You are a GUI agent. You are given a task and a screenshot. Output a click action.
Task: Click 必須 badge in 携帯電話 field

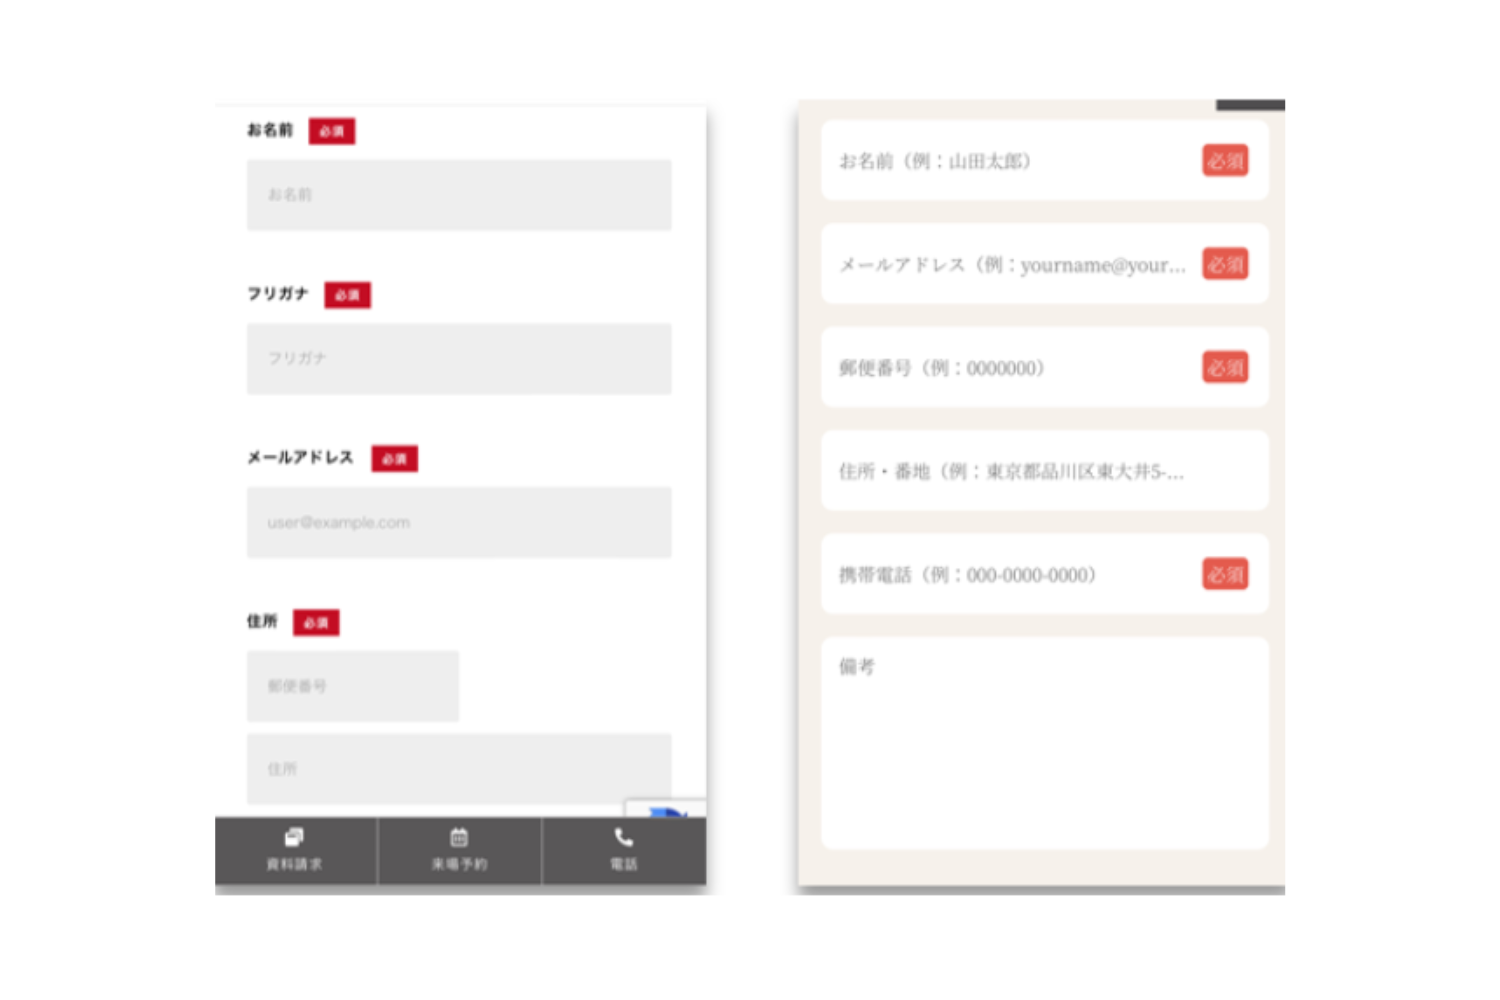(1225, 574)
